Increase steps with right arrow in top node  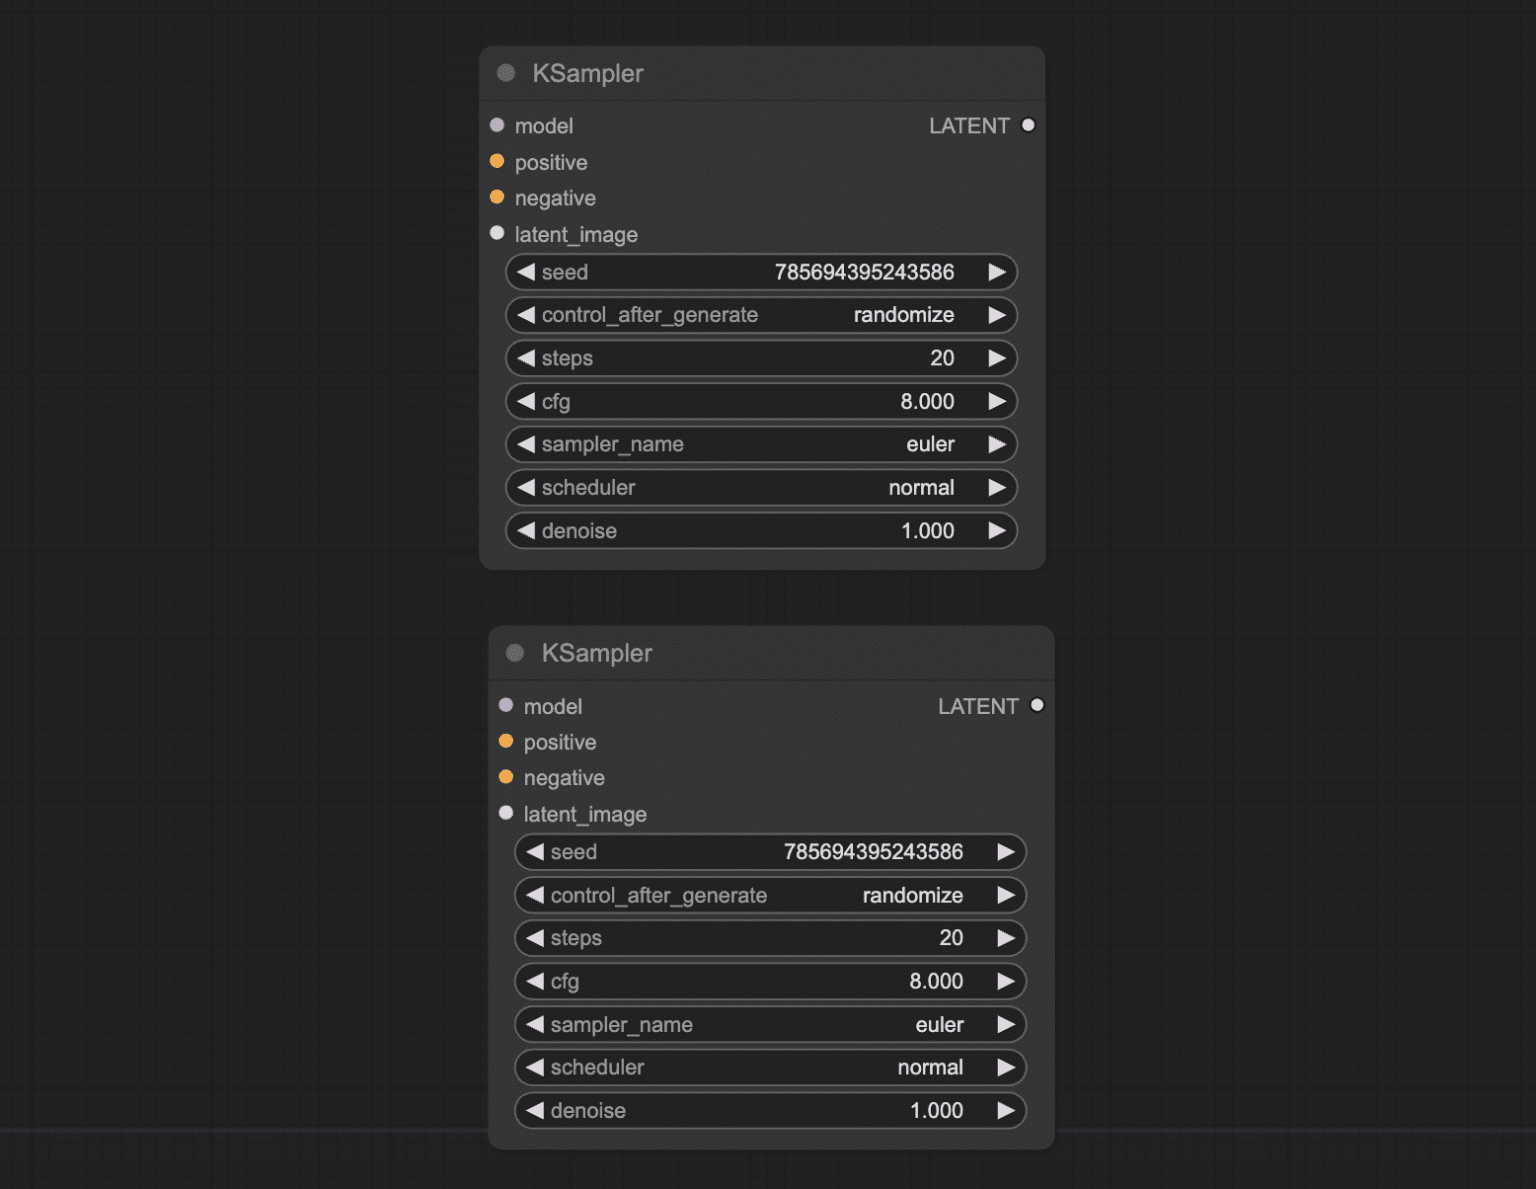coord(997,358)
